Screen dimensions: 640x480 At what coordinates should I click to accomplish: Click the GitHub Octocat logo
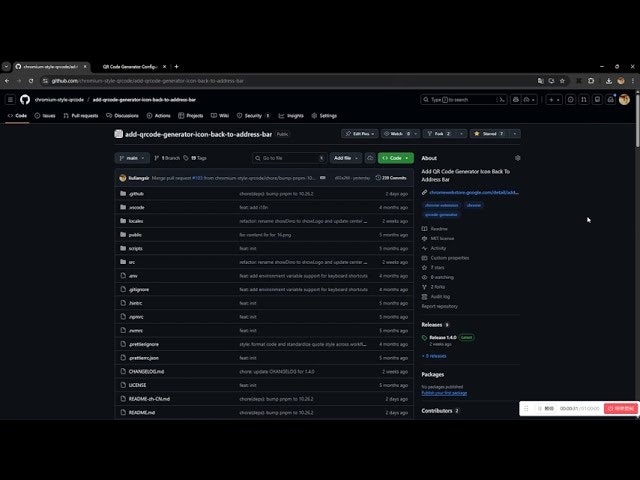pyautogui.click(x=25, y=100)
